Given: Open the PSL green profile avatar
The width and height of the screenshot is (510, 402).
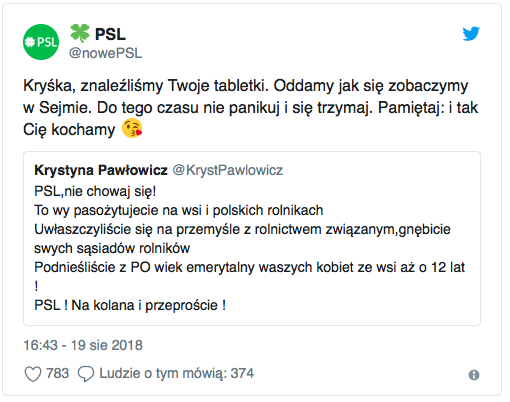Looking at the screenshot, I should (x=41, y=42).
